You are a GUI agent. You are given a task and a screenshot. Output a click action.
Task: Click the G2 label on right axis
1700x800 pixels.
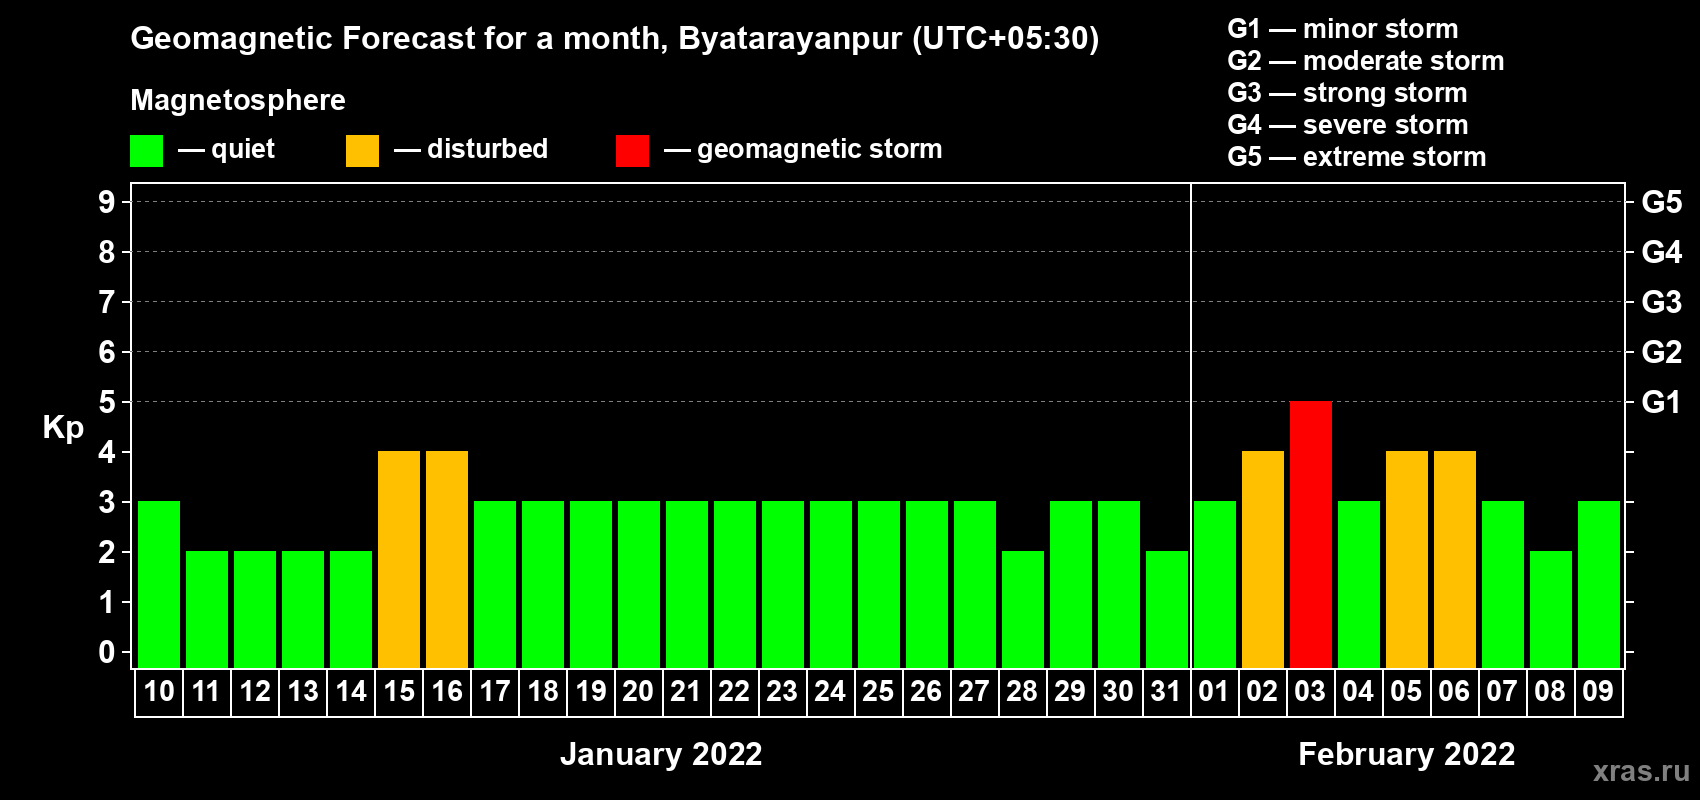[1661, 352]
